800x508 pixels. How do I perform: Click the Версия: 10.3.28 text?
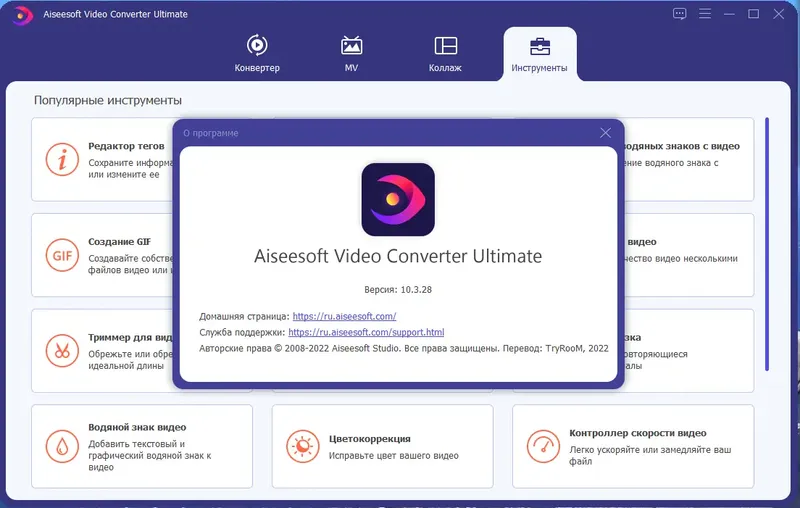click(398, 290)
